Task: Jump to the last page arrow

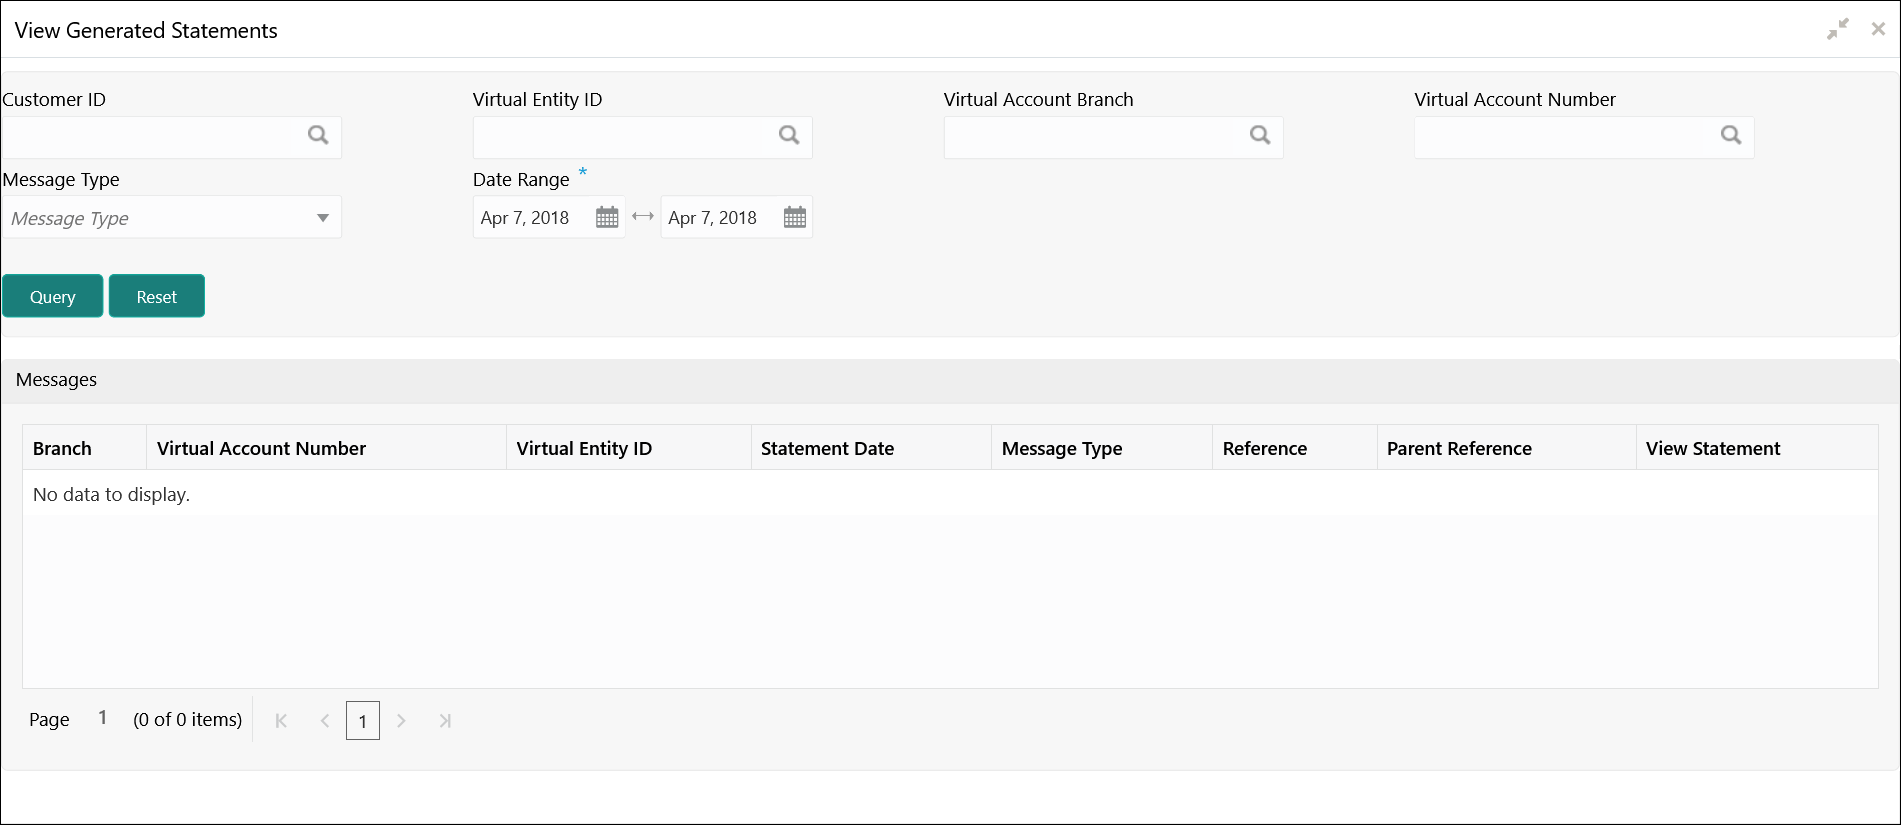Action: [x=445, y=721]
